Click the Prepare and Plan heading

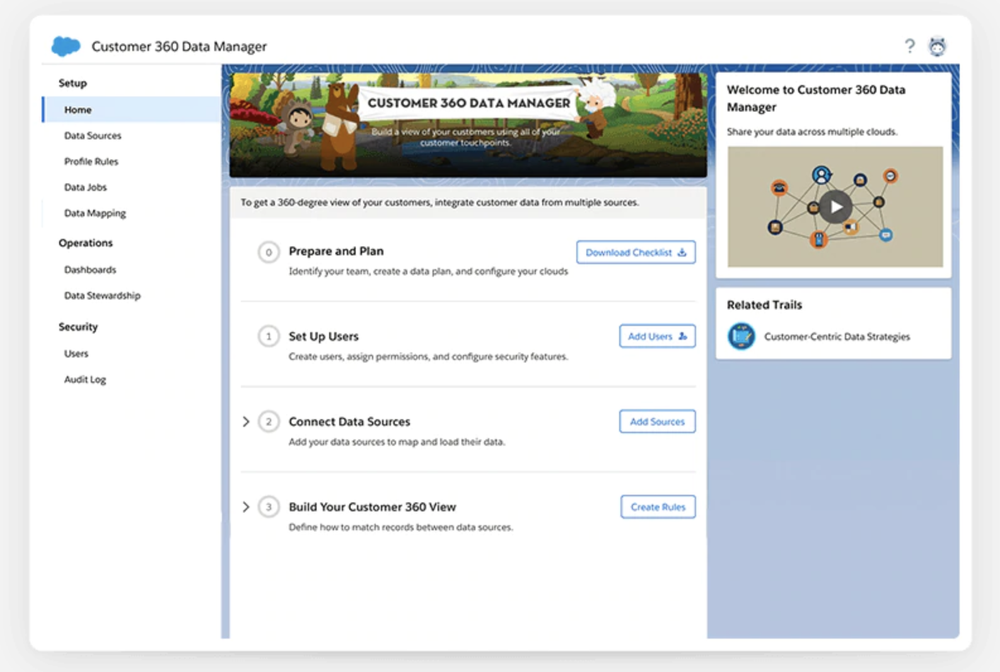point(336,251)
